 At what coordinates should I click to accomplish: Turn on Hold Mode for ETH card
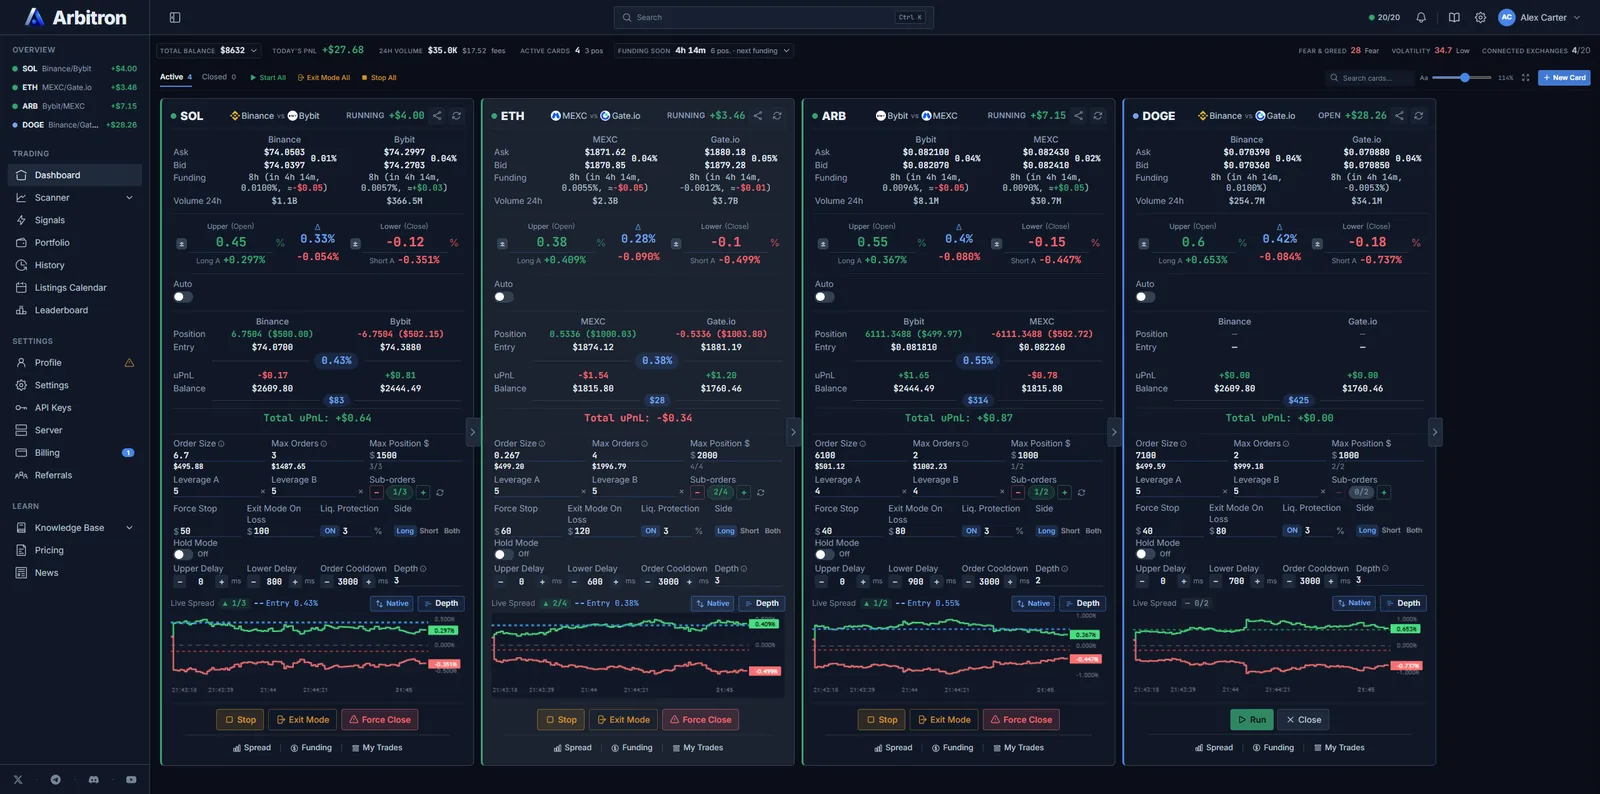click(x=503, y=554)
